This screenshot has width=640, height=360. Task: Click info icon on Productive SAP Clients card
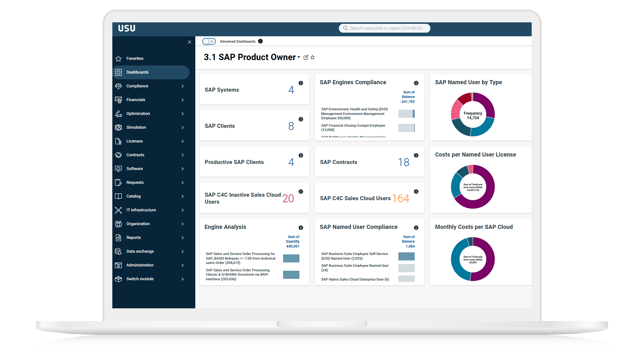coord(301,156)
